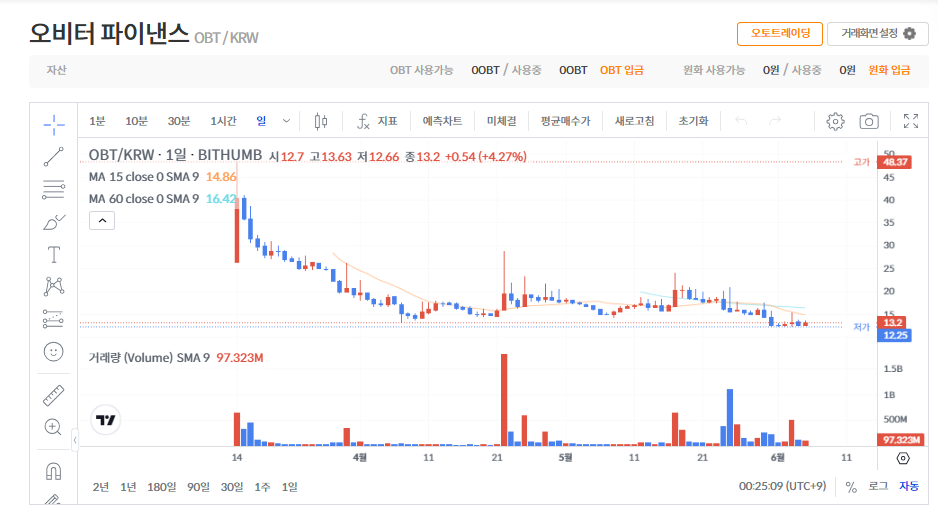The width and height of the screenshot is (938, 510).
Task: Click the TradingView logo badge
Action: (105, 420)
